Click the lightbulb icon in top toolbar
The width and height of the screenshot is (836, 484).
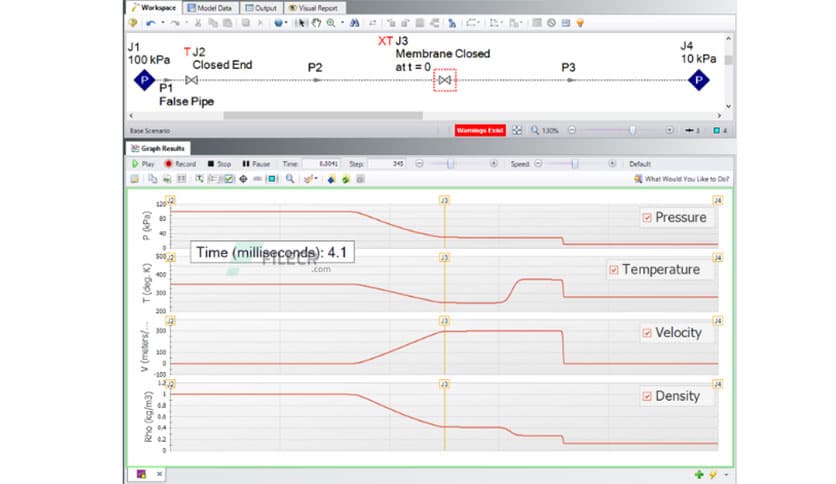point(579,21)
